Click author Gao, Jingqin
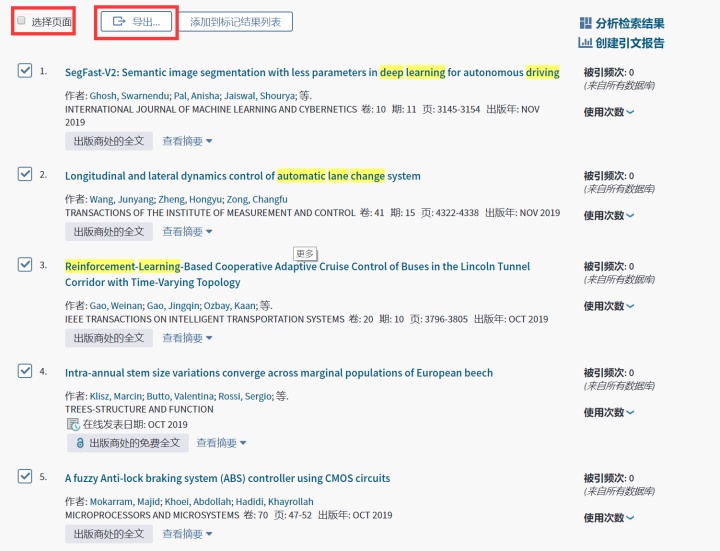 [x=173, y=306]
